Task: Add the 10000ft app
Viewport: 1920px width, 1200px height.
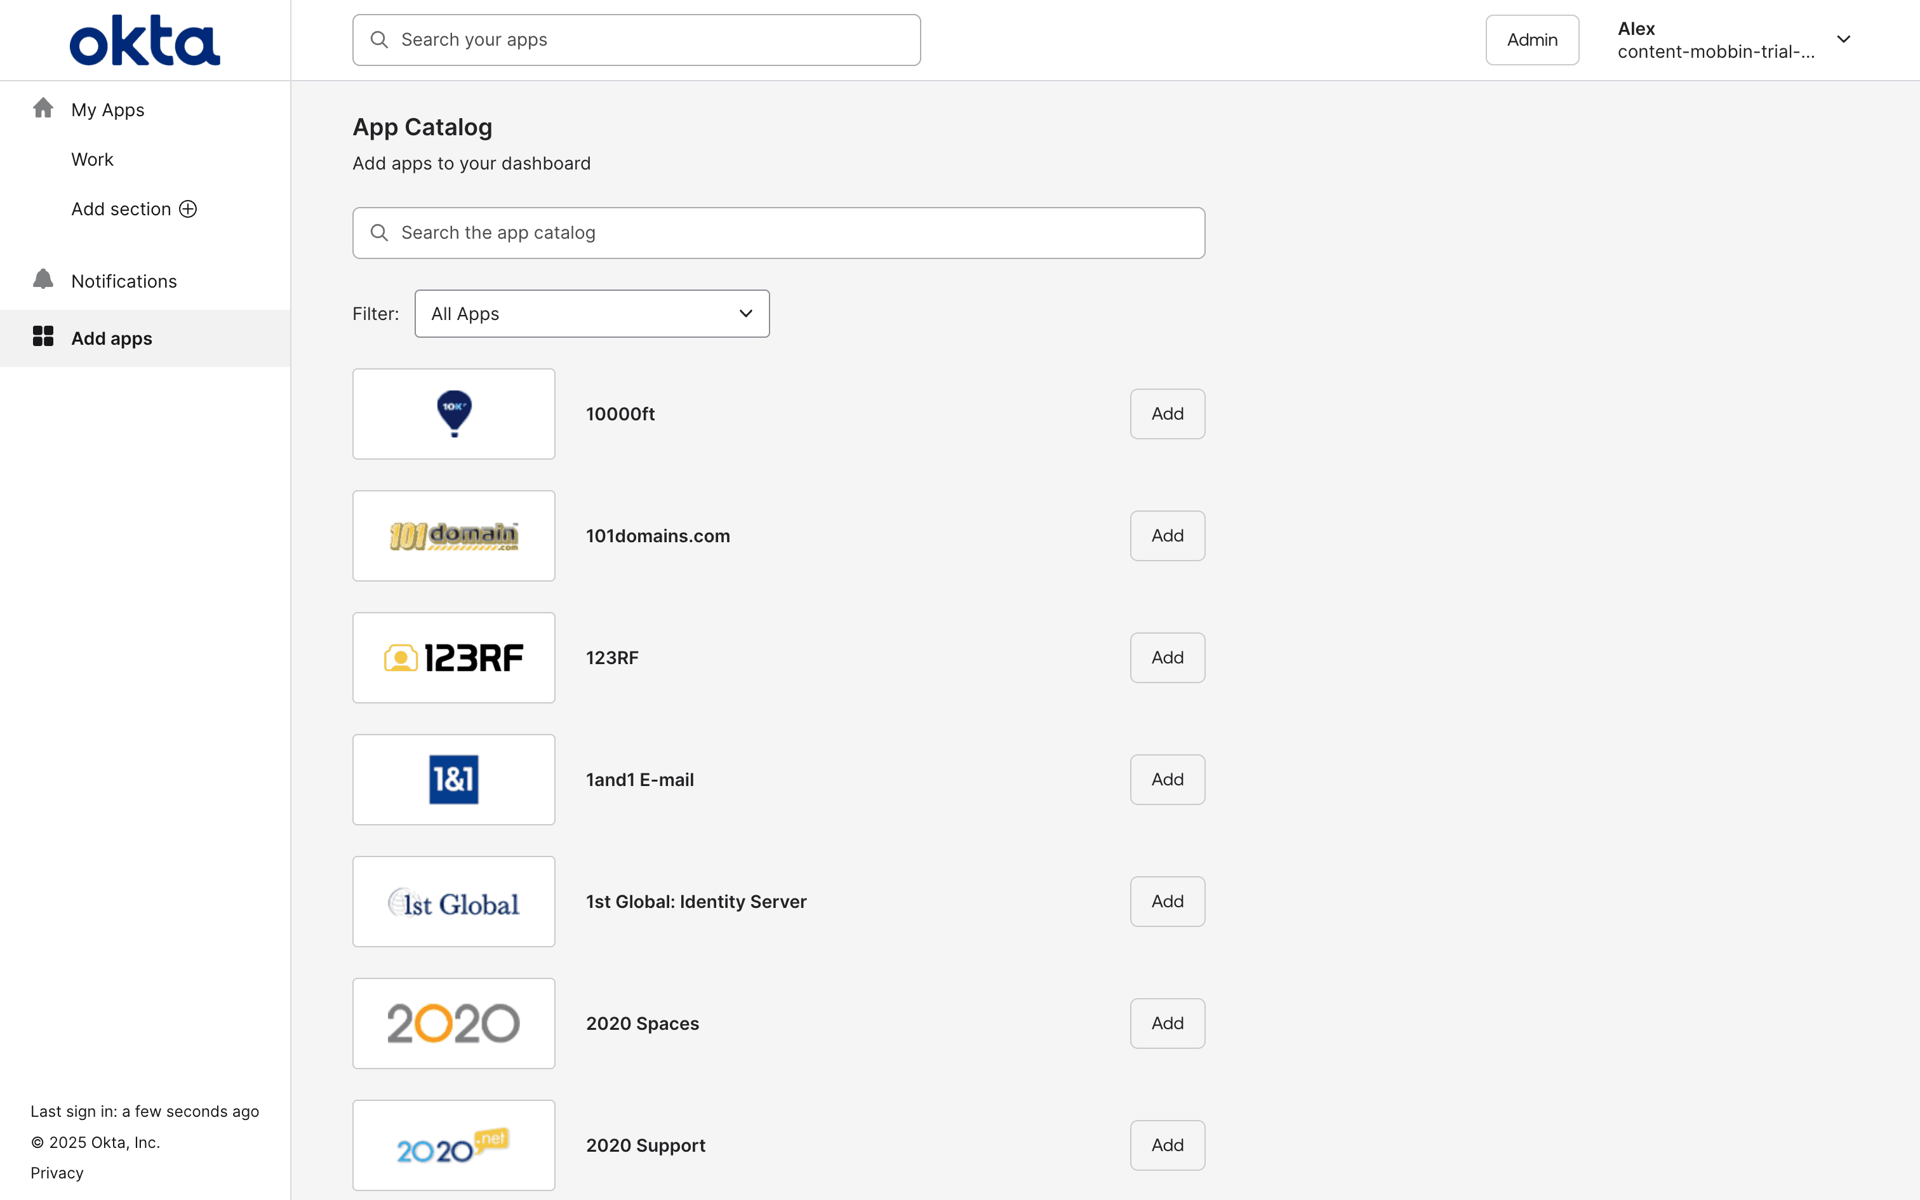Action: [1167, 414]
